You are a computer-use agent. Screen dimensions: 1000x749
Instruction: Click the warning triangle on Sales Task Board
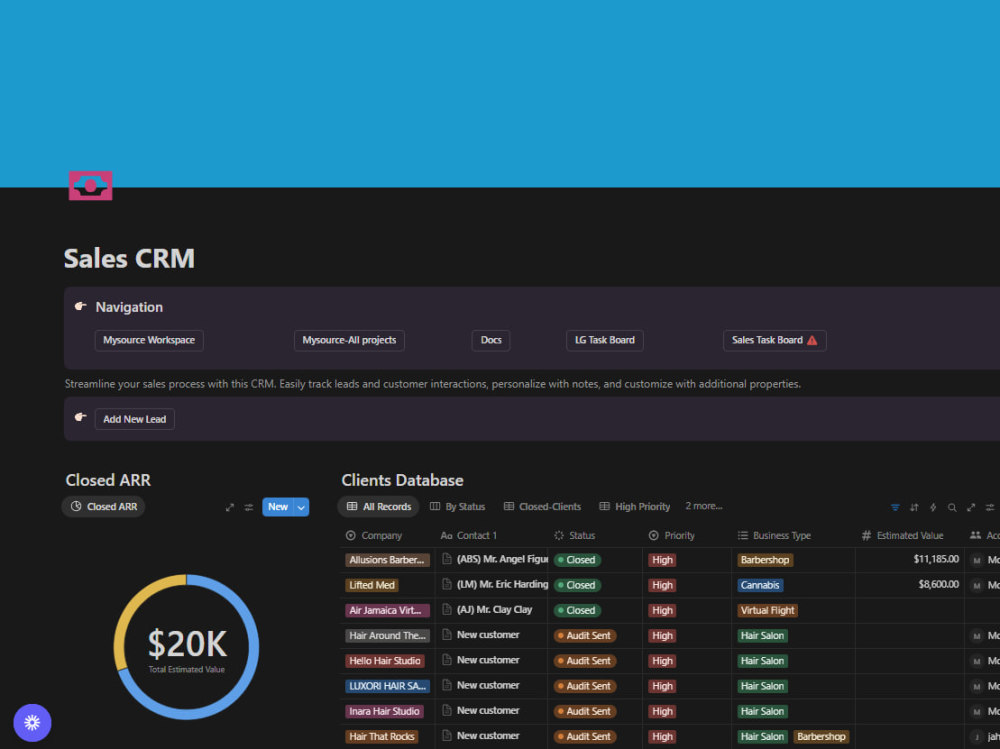(812, 340)
